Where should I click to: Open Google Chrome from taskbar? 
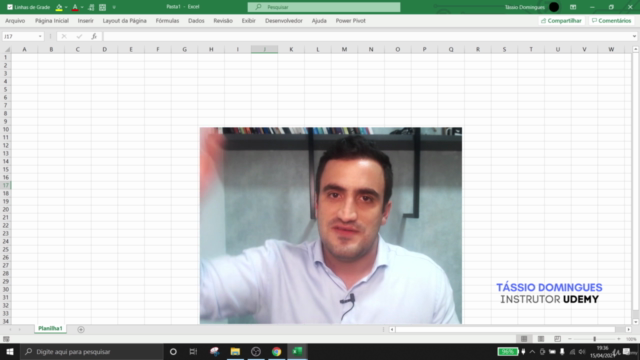pyautogui.click(x=277, y=351)
